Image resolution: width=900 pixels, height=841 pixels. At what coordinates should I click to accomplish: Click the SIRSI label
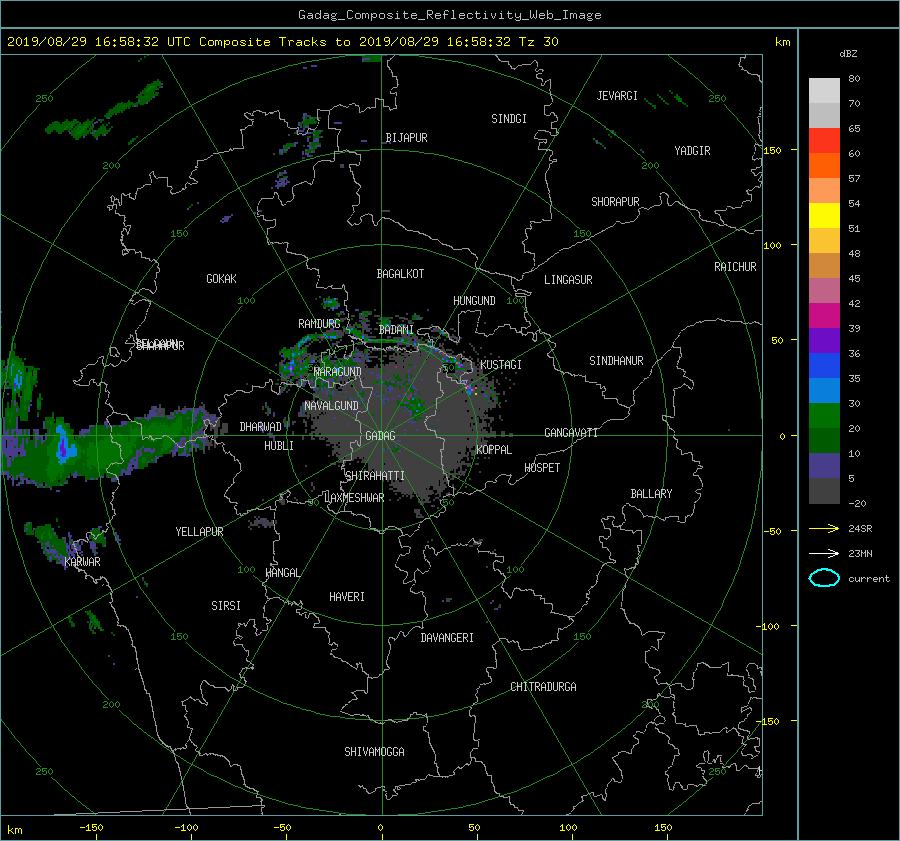[226, 606]
